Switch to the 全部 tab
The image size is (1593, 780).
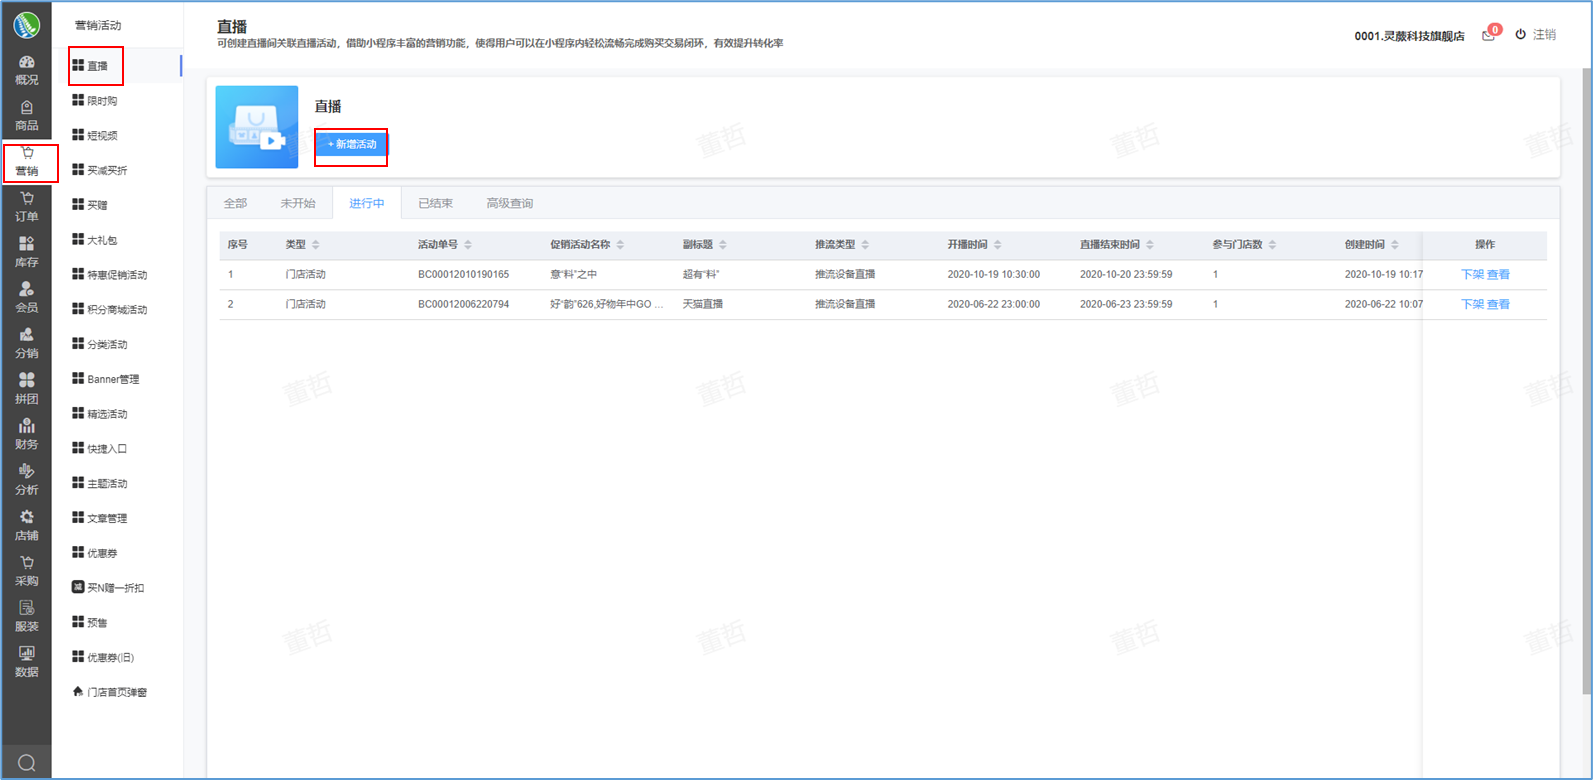(235, 203)
